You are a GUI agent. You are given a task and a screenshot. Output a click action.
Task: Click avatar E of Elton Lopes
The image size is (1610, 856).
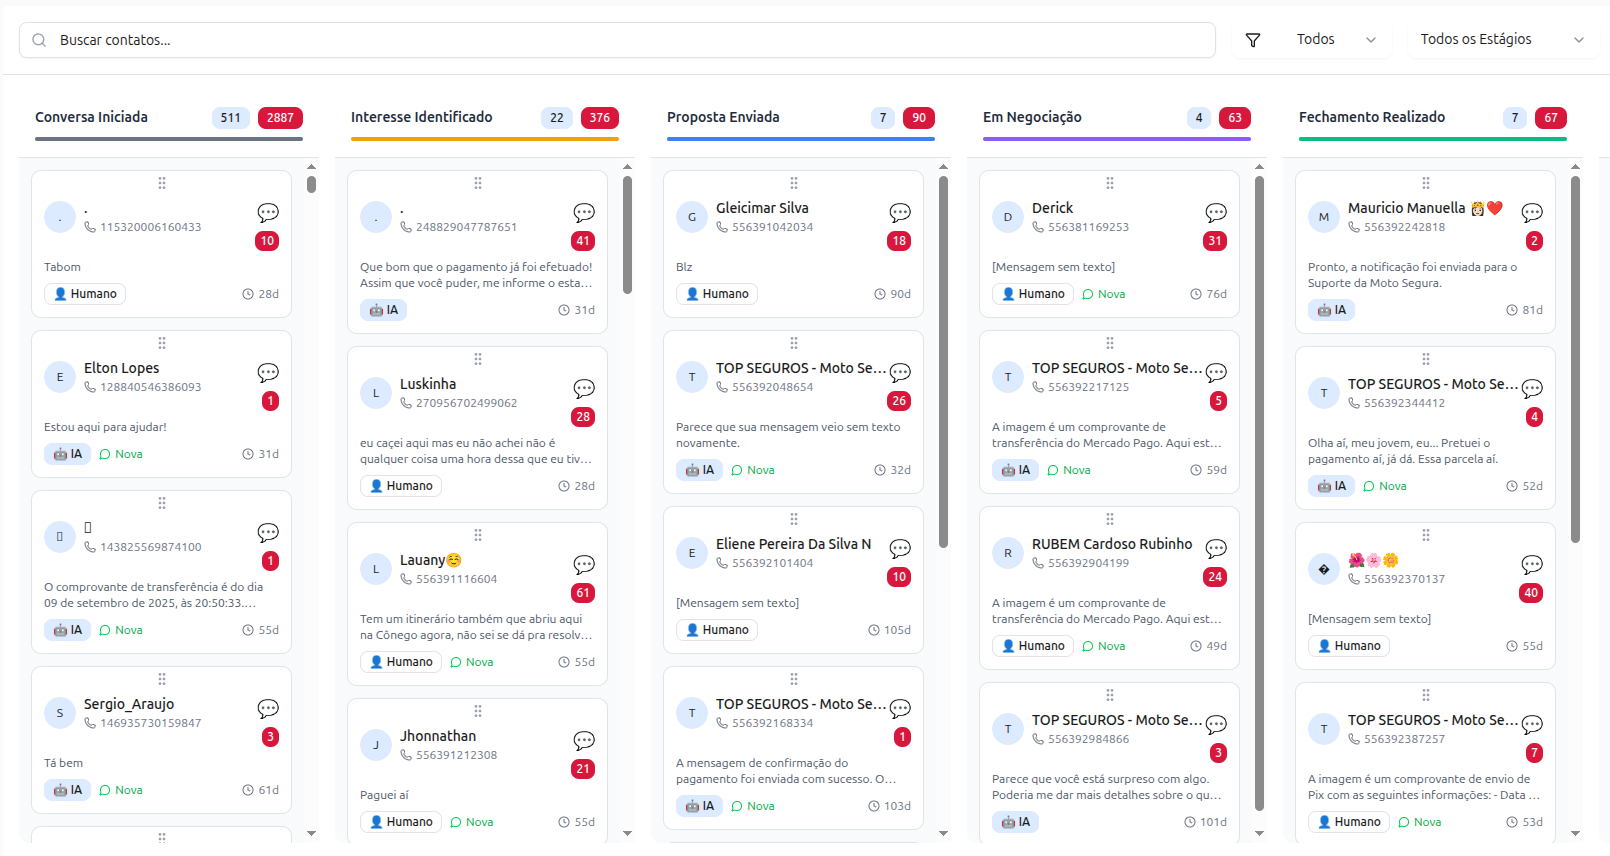60,377
